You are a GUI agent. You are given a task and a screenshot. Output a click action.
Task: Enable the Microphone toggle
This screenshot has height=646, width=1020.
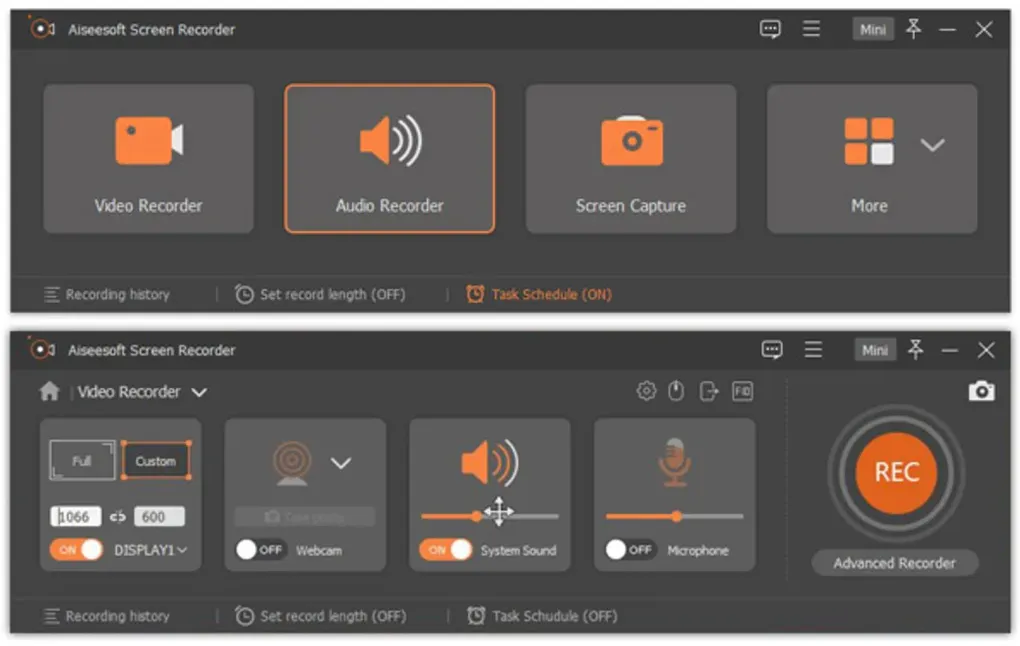click(x=630, y=550)
